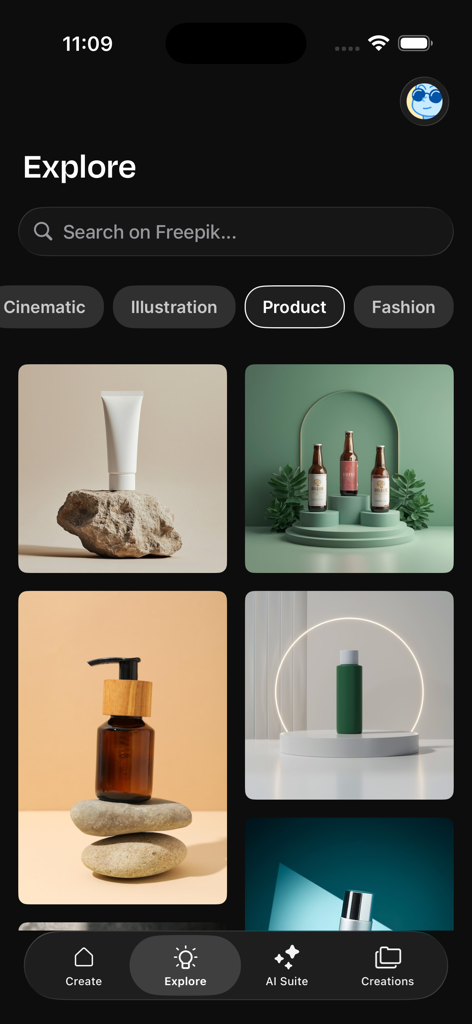
Task: Focus the Search on Freepik field
Action: click(236, 231)
